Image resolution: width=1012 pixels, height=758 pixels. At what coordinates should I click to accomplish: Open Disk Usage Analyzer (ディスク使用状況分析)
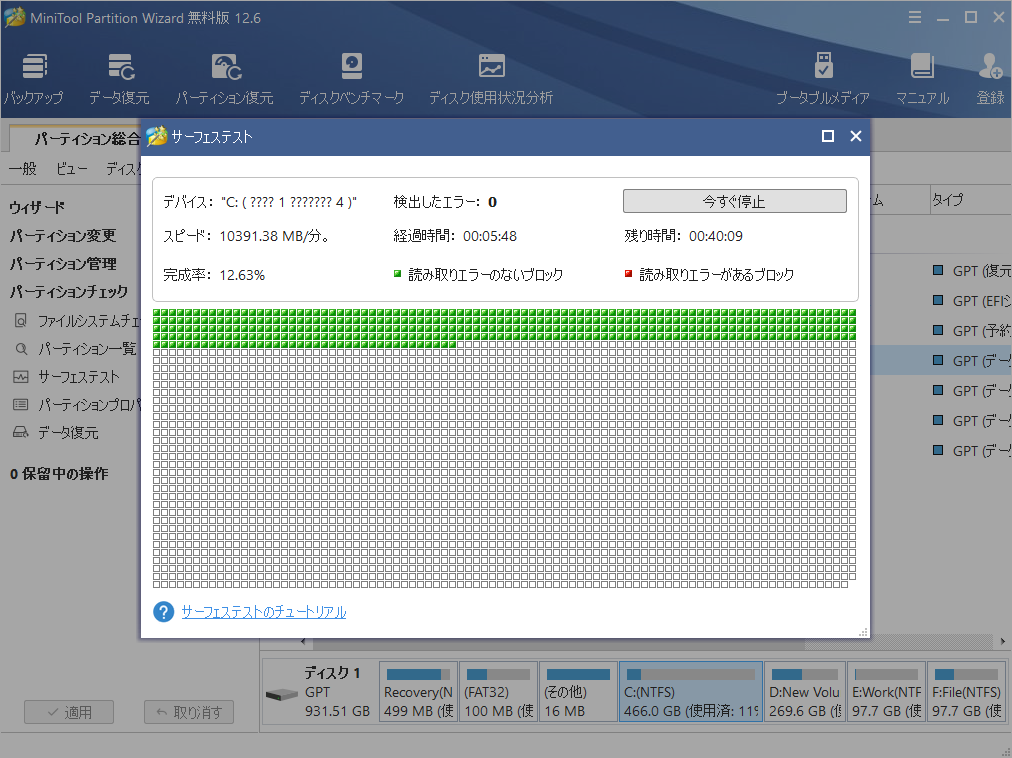tap(491, 79)
